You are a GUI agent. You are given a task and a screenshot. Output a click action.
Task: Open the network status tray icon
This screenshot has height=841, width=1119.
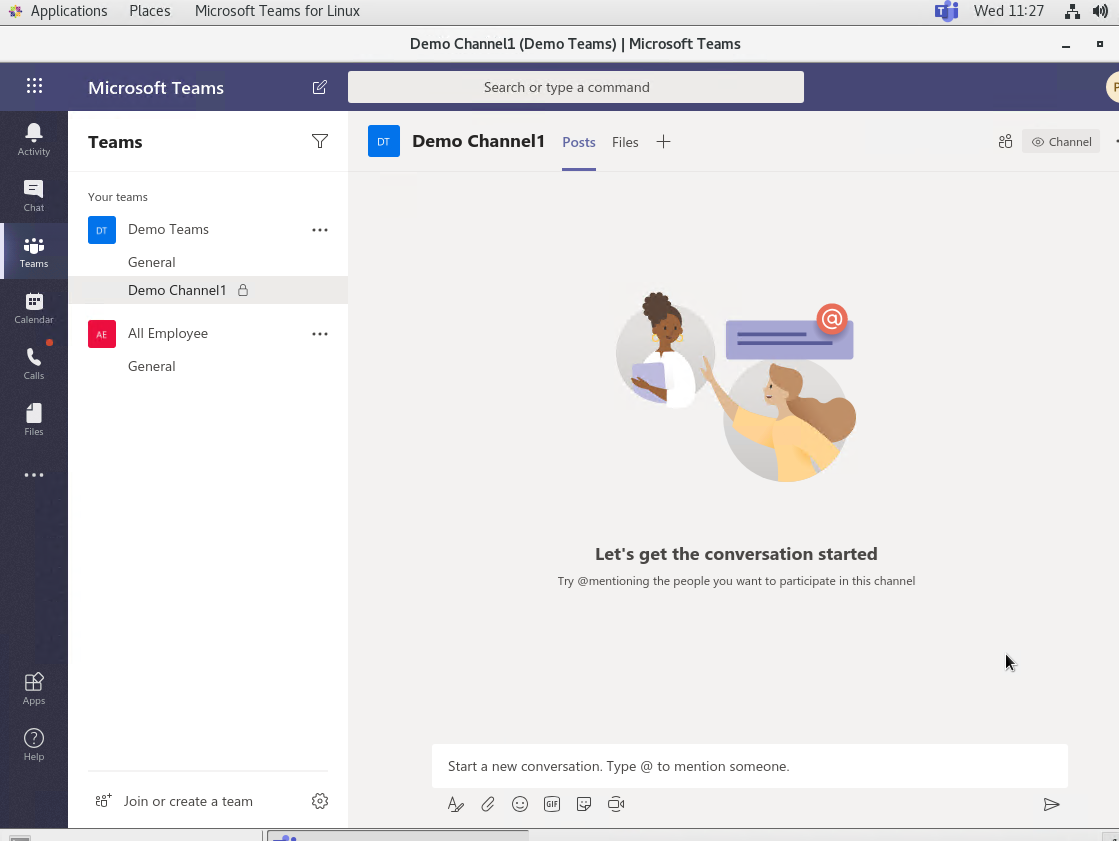[1072, 11]
